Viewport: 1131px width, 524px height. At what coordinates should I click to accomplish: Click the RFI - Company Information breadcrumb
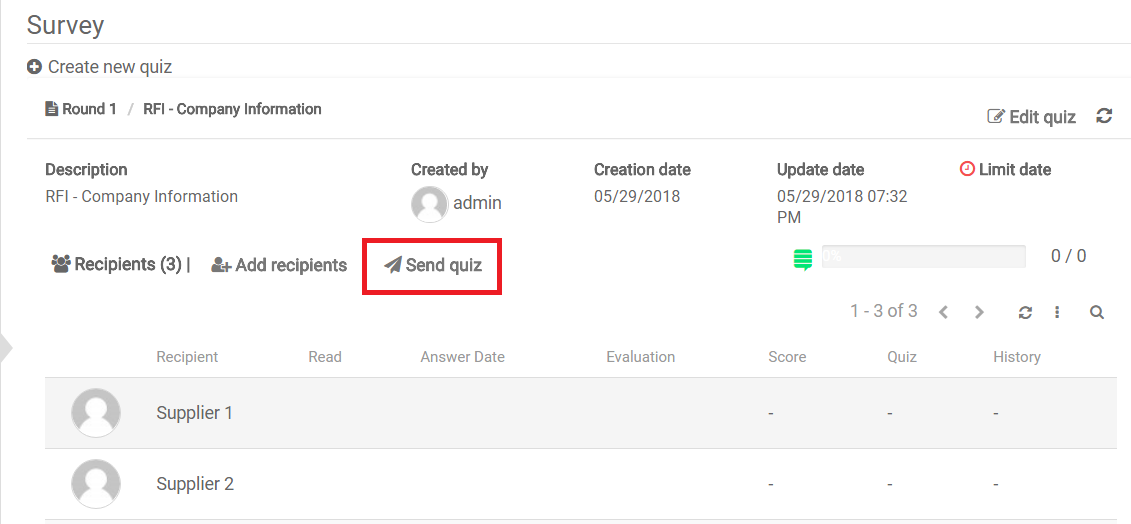coord(232,109)
